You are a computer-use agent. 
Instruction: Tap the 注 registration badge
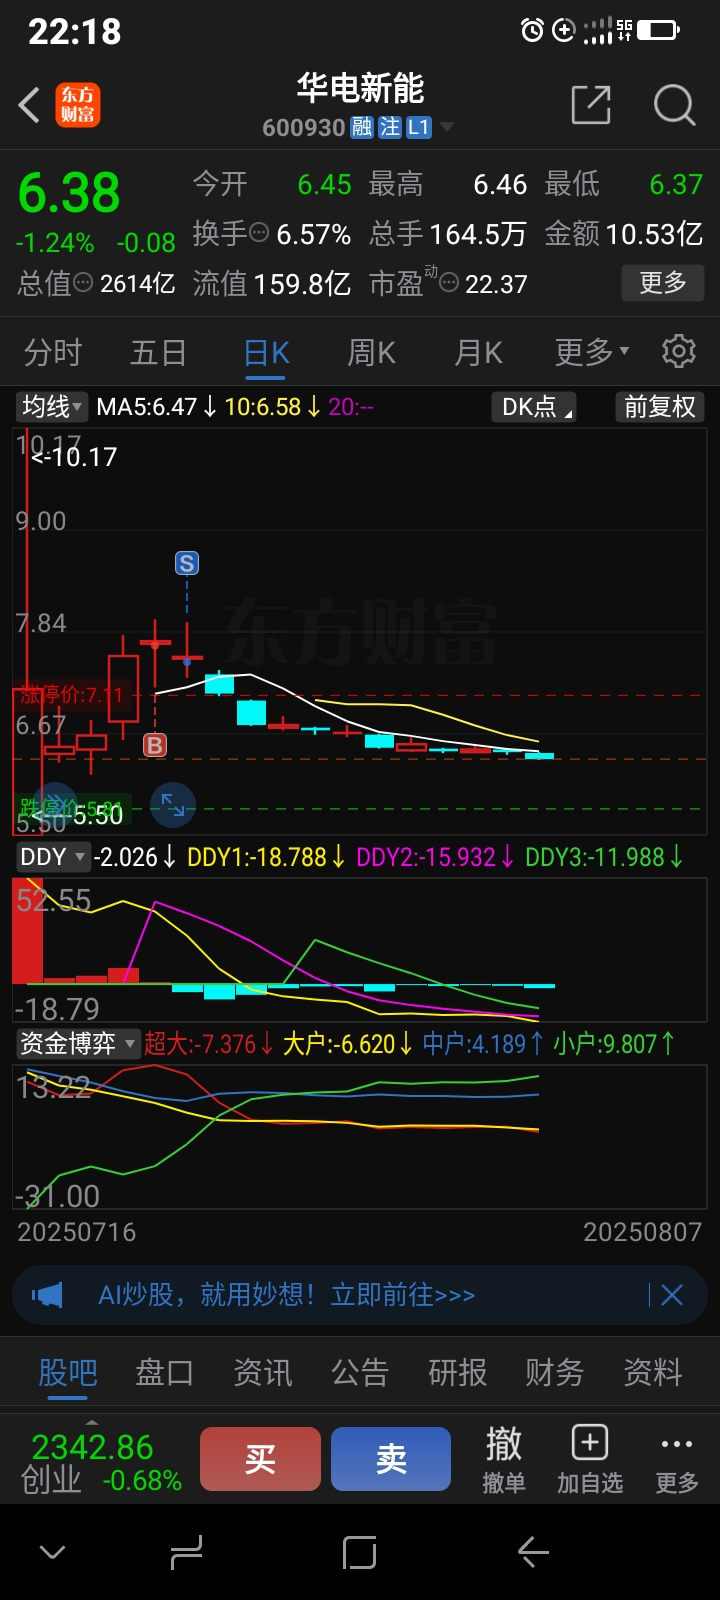(x=390, y=127)
